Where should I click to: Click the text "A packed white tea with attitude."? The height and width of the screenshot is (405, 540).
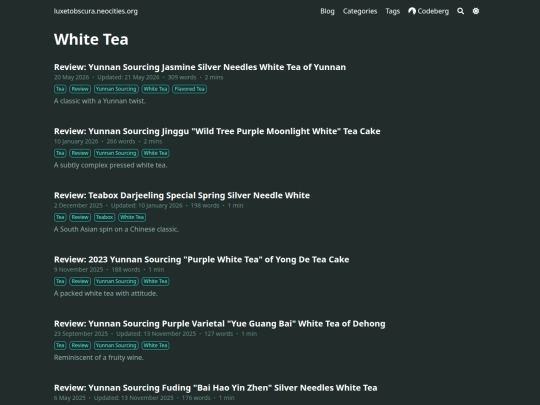pos(106,293)
